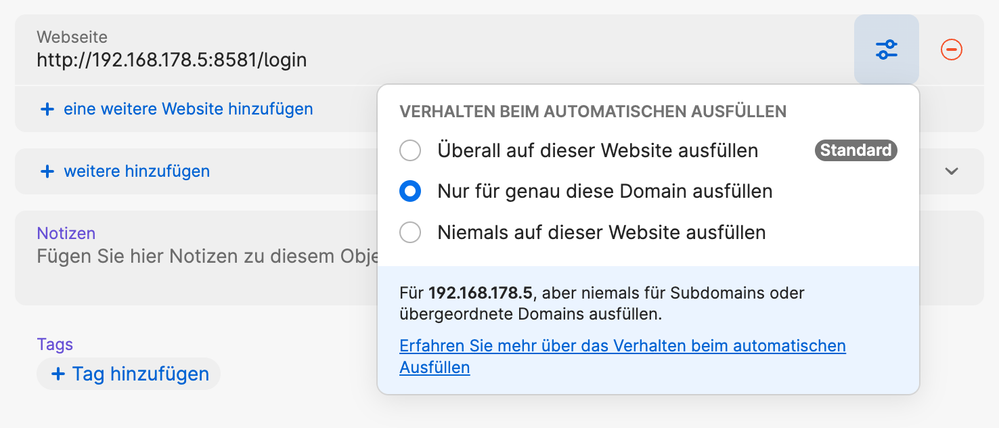
Task: Click the "Webseite" field label
Action: tap(72, 36)
